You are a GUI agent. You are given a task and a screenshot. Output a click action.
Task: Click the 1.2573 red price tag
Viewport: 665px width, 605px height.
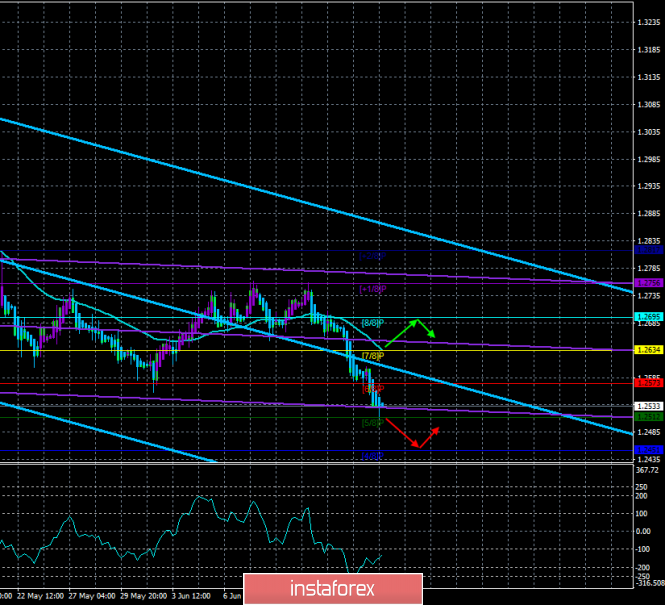pos(648,383)
